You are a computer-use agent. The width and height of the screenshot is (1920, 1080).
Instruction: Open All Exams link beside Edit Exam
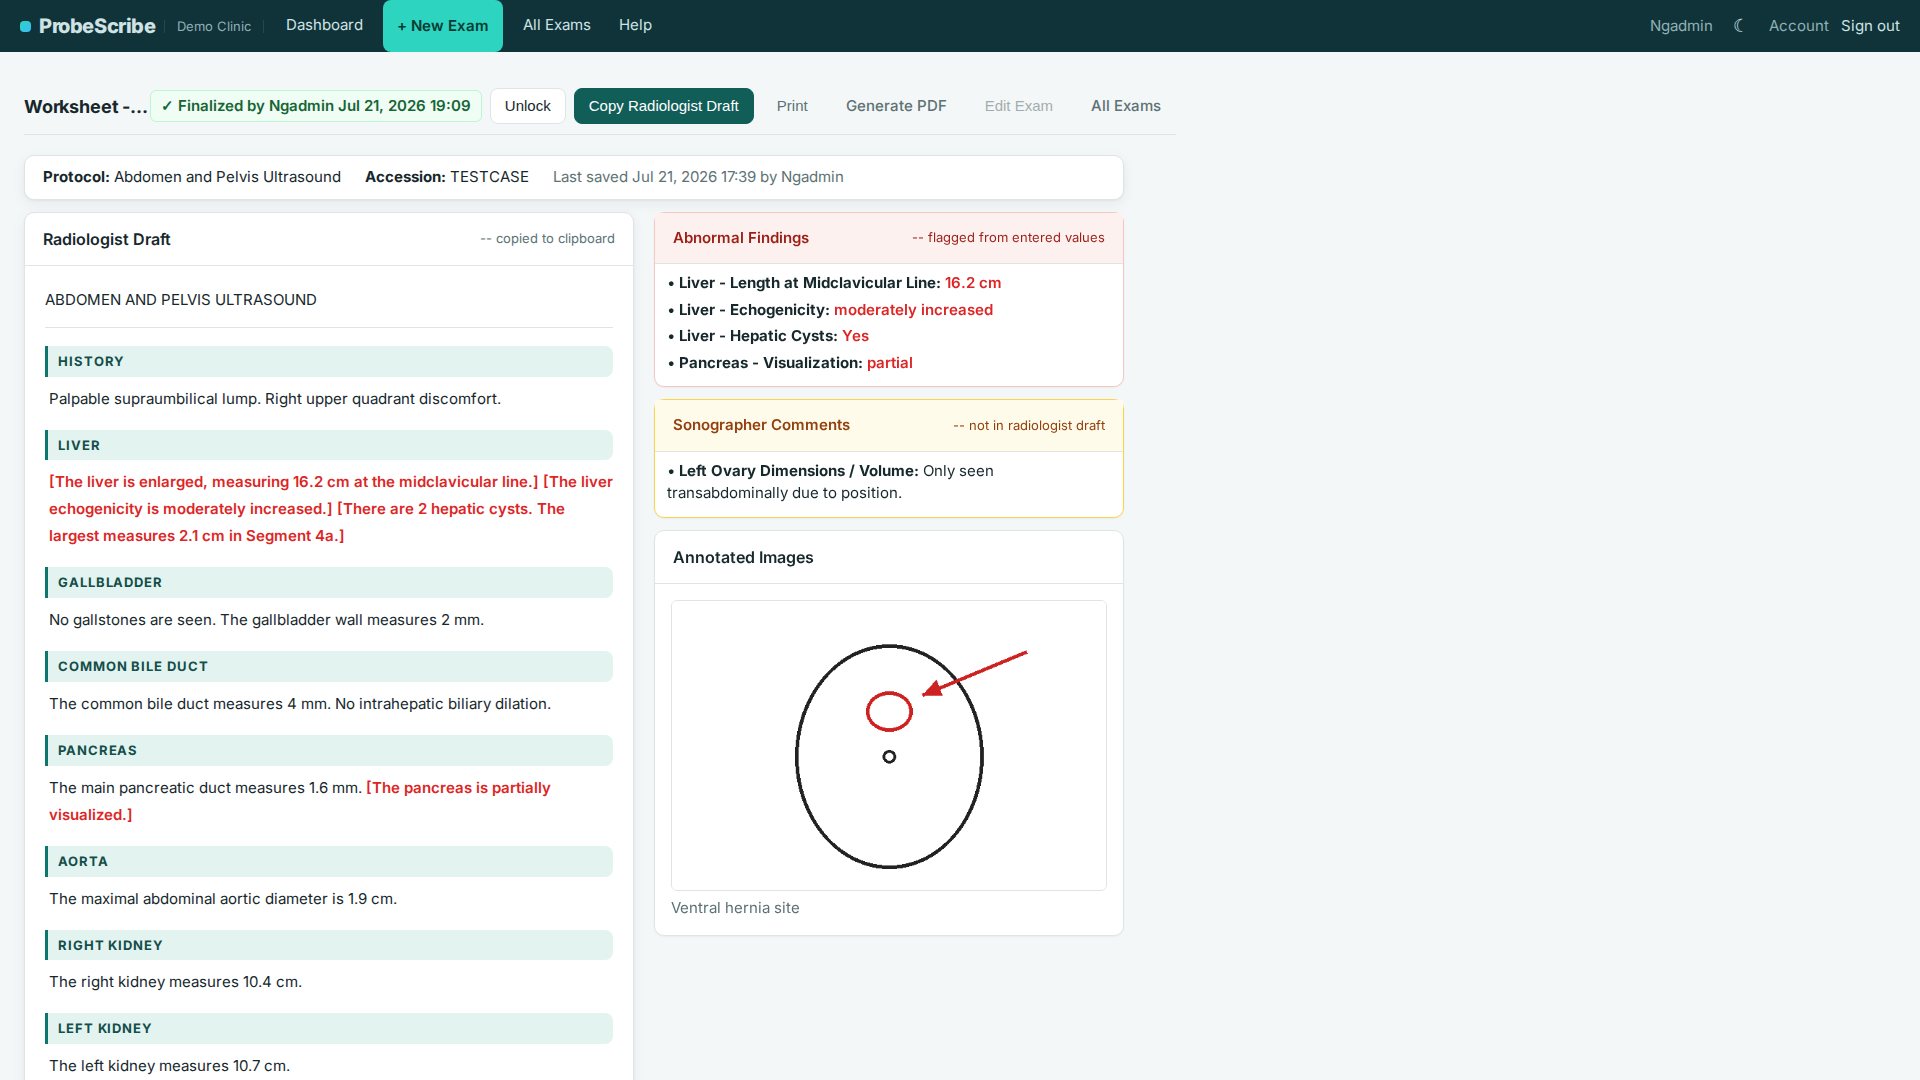[x=1126, y=106]
